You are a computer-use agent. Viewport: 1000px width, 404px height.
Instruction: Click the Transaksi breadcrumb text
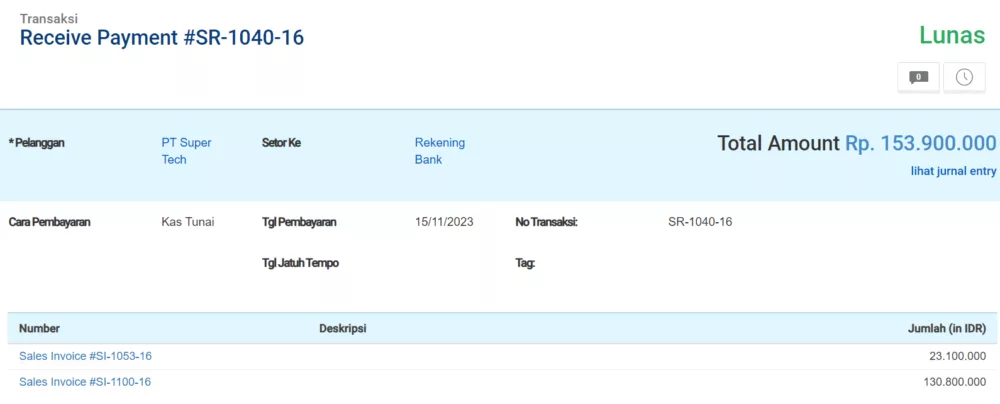click(x=48, y=19)
